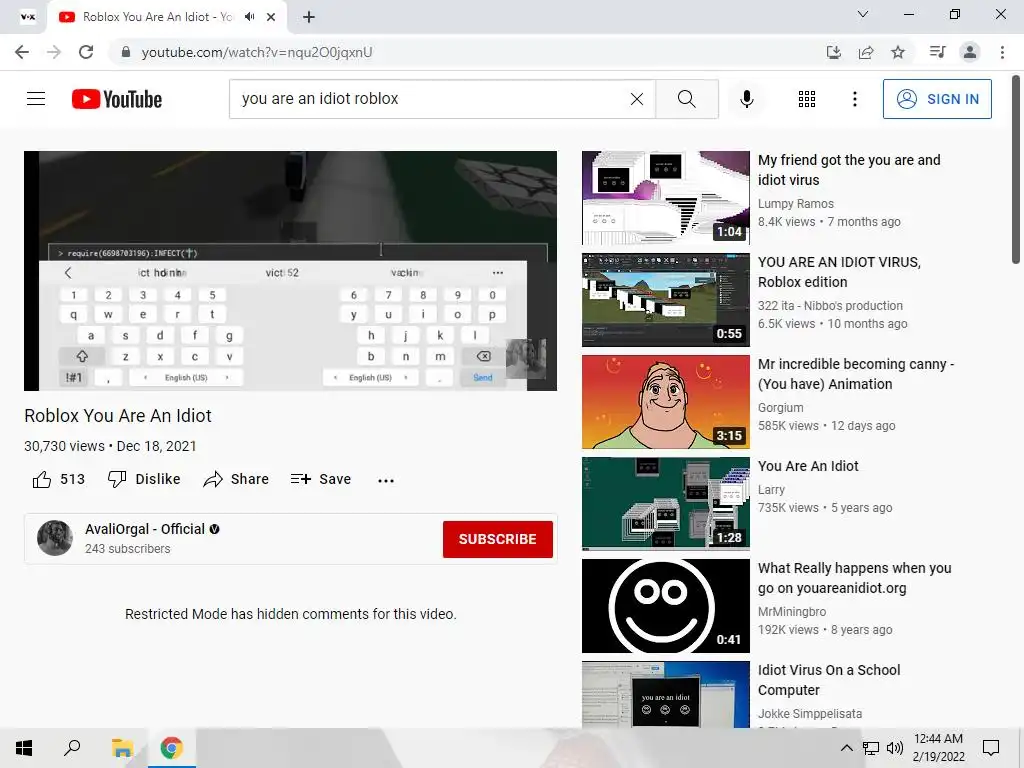Open the Windows Start menu
This screenshot has width=1024, height=768.
(24, 748)
